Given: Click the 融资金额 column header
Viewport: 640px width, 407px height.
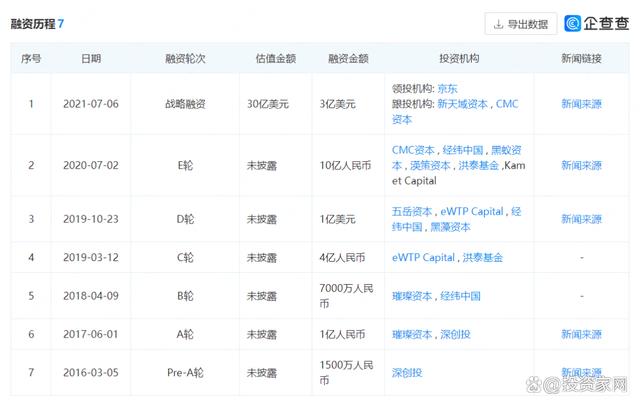Looking at the screenshot, I should (348, 59).
